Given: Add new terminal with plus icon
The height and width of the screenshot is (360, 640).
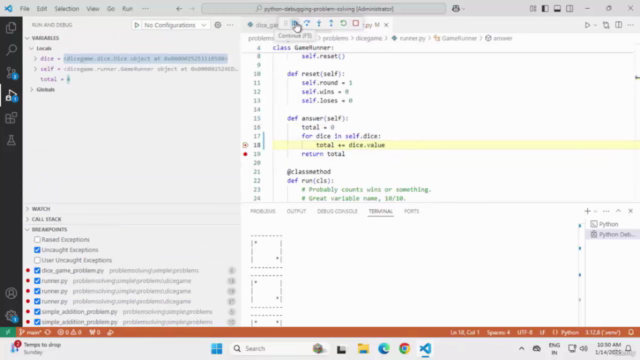Looking at the screenshot, I should click(x=587, y=211).
